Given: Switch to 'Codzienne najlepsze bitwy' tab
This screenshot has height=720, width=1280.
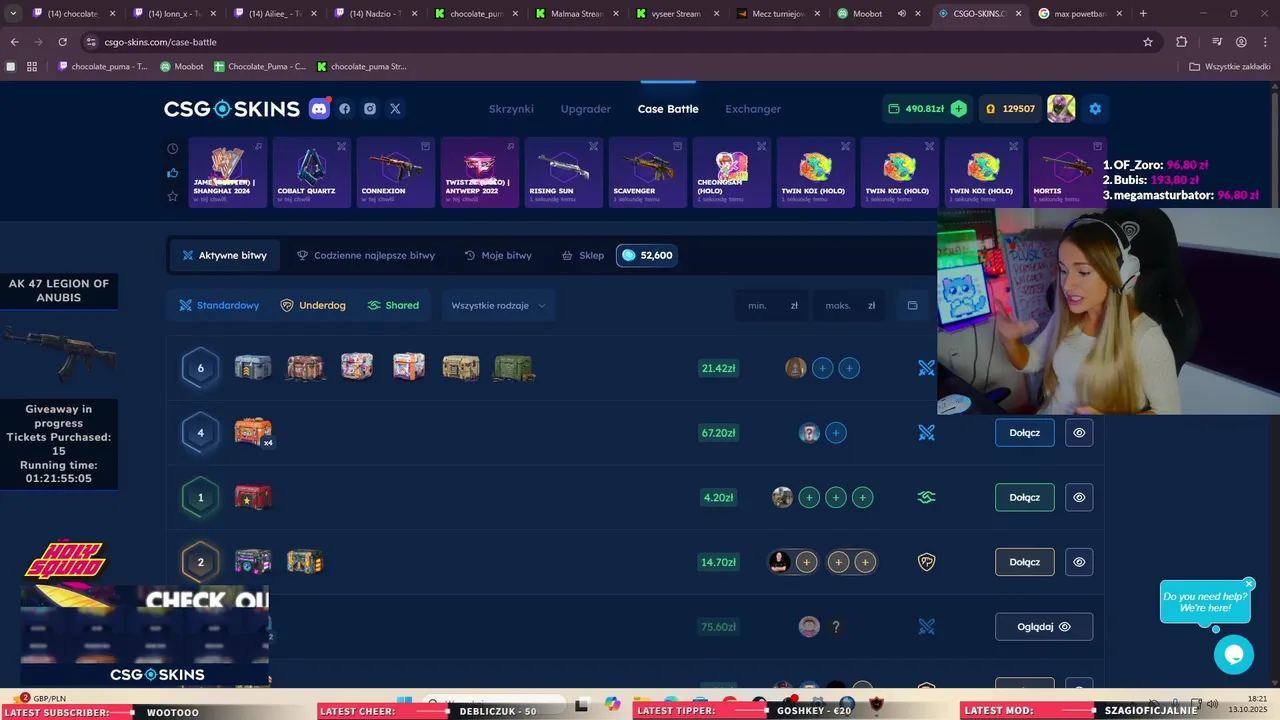Looking at the screenshot, I should click(x=366, y=255).
